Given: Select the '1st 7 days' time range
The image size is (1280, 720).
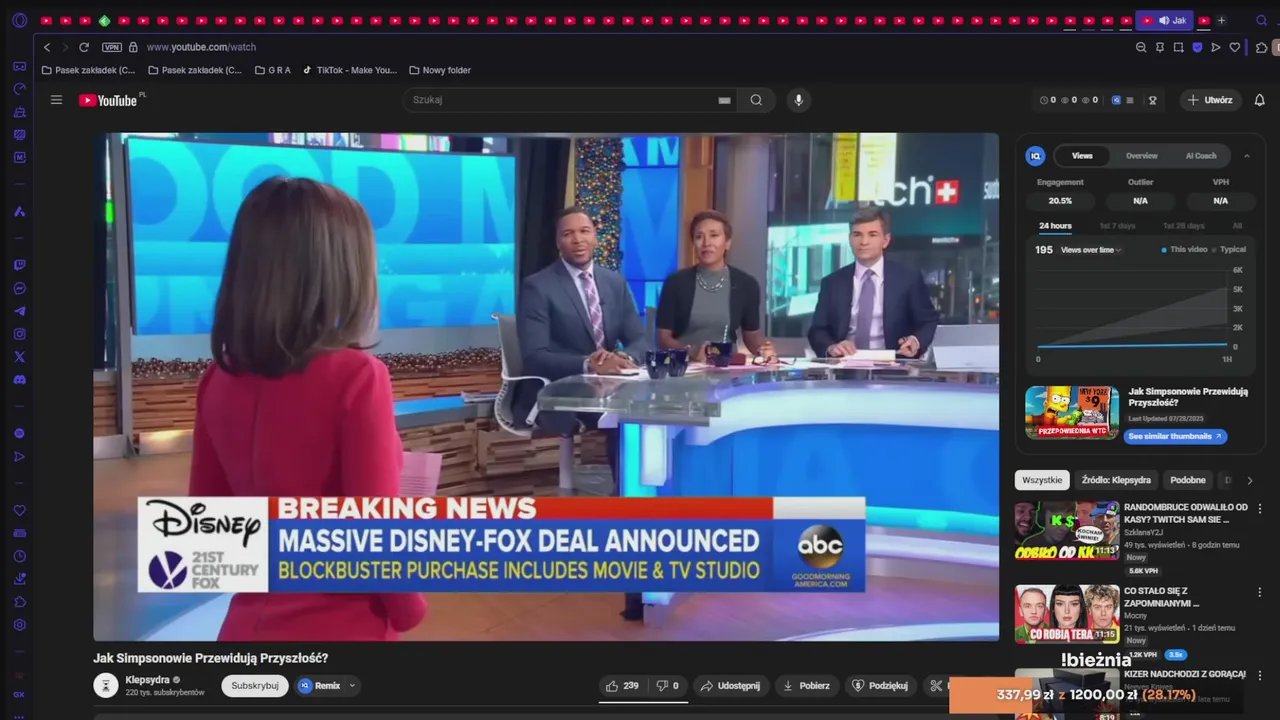Looking at the screenshot, I should pos(1117,226).
